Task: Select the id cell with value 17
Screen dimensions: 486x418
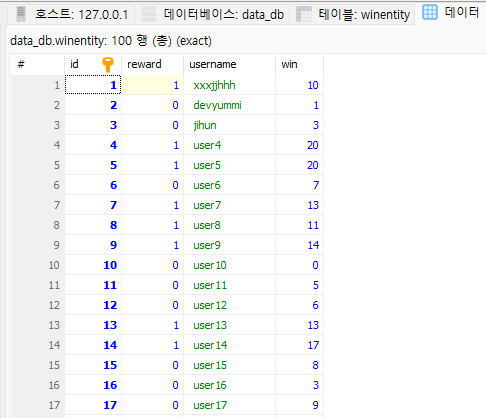Action: pos(93,405)
